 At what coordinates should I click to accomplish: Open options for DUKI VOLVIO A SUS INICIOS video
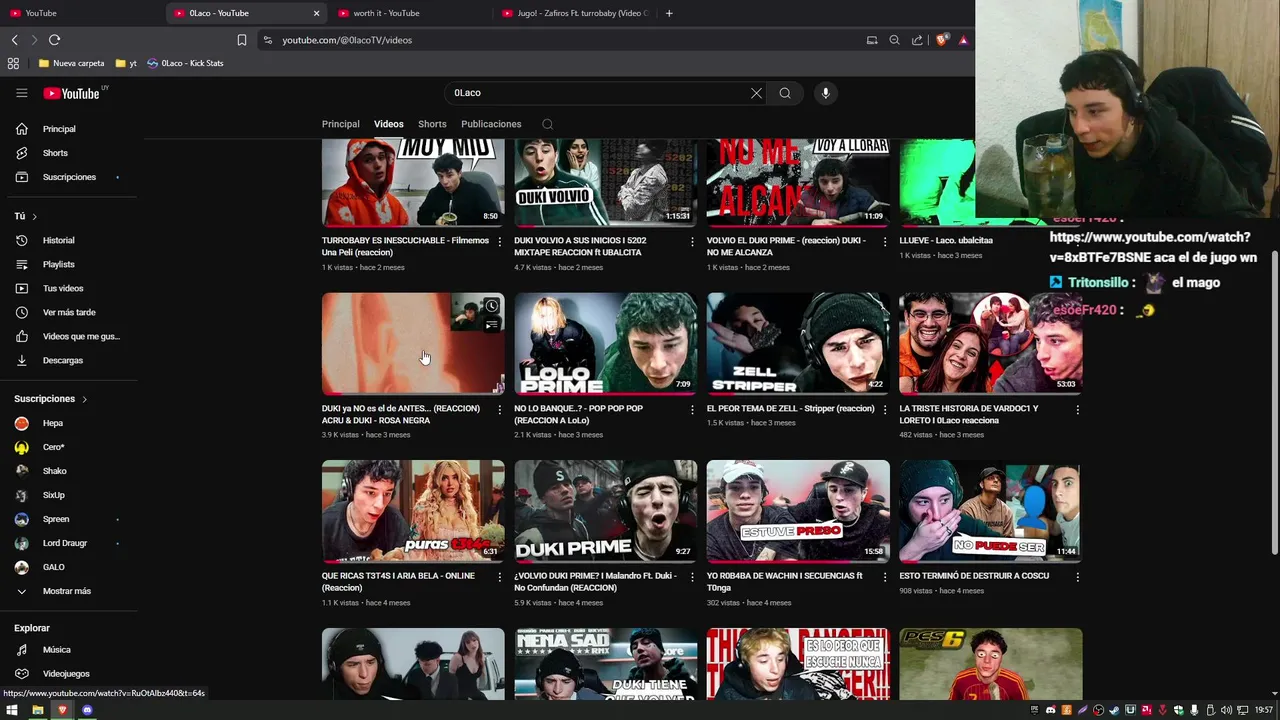[x=692, y=241]
